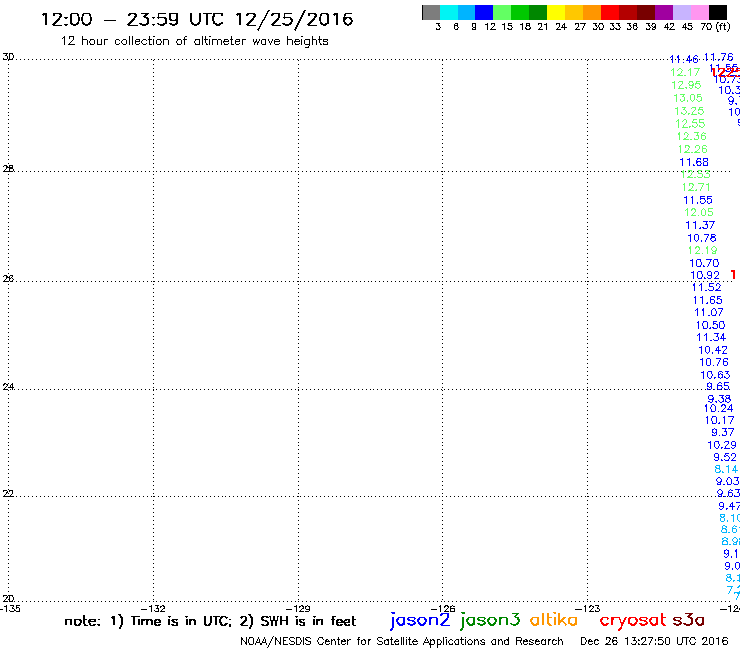Pick the lavender swatch in the color scale

(x=681, y=12)
